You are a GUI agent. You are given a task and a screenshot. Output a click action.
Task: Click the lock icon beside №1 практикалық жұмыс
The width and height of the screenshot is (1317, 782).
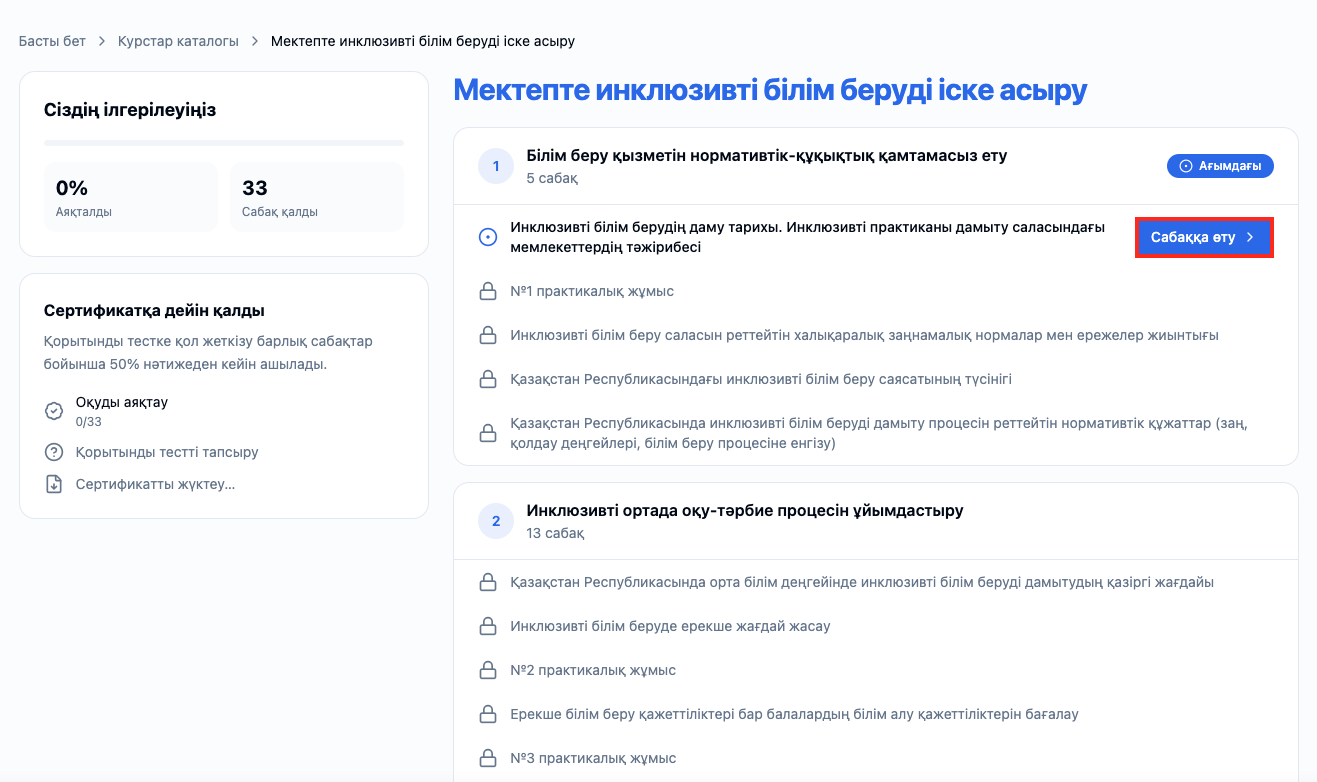(488, 291)
